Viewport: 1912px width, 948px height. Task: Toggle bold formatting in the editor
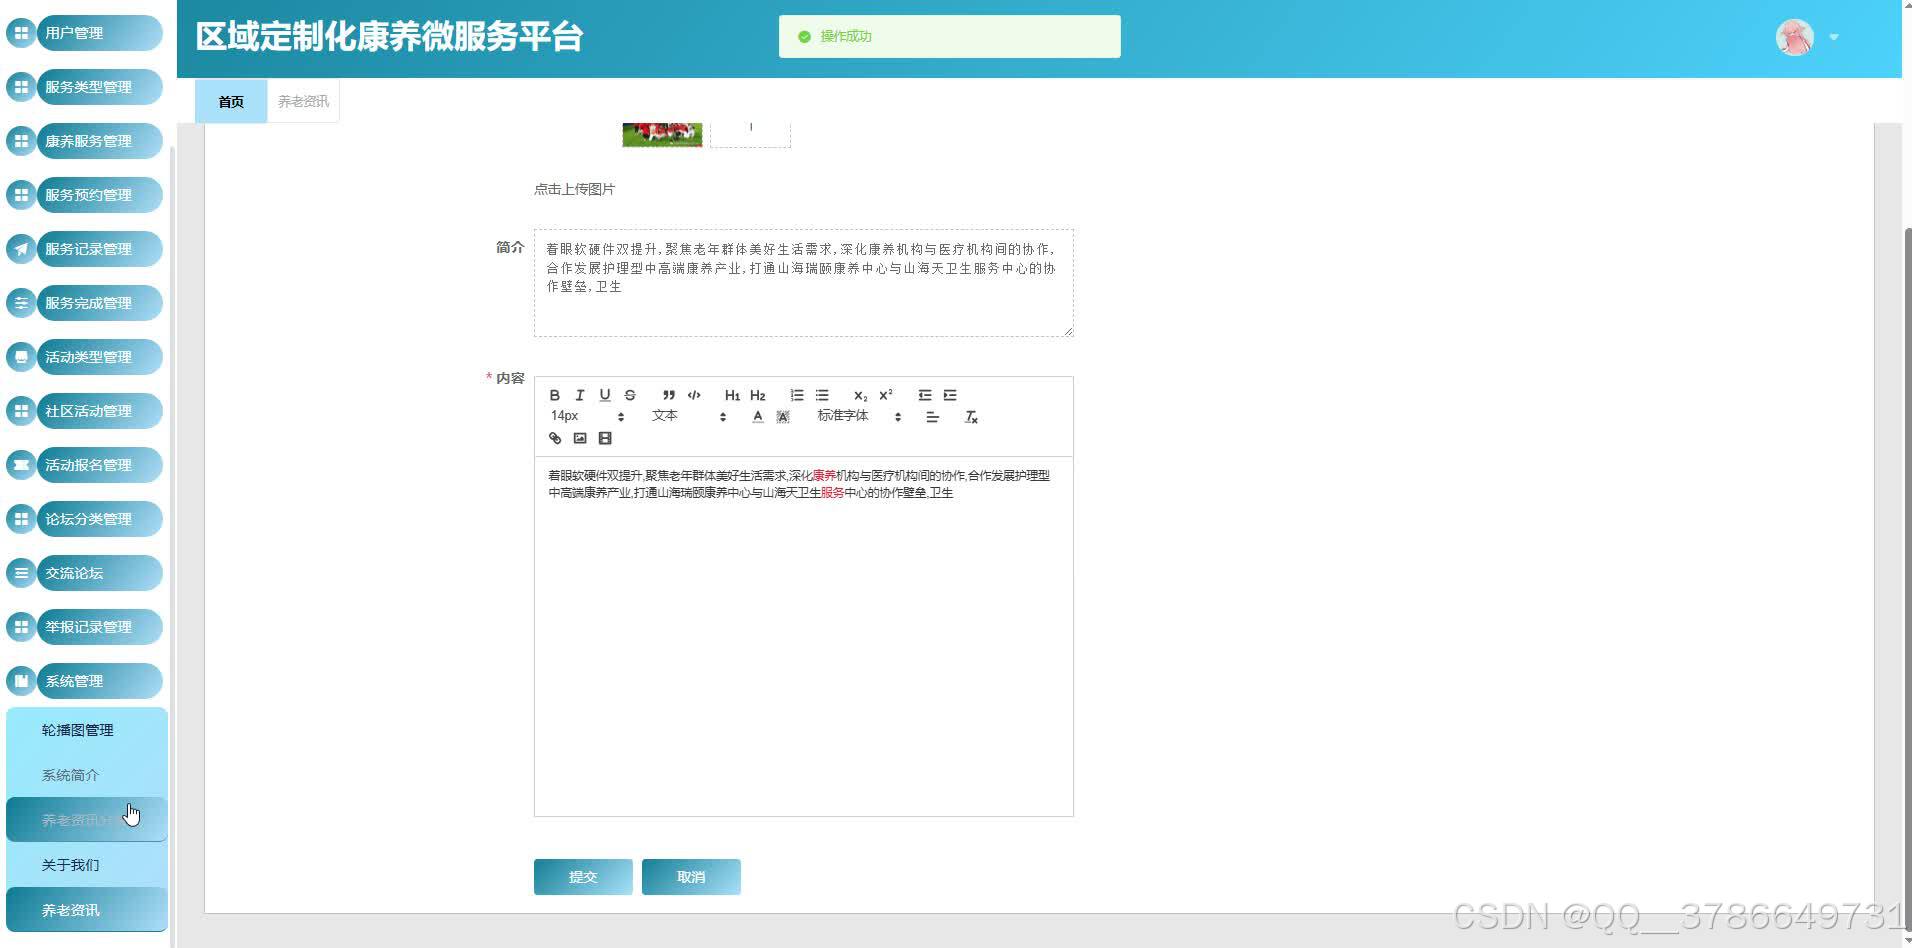pos(555,395)
